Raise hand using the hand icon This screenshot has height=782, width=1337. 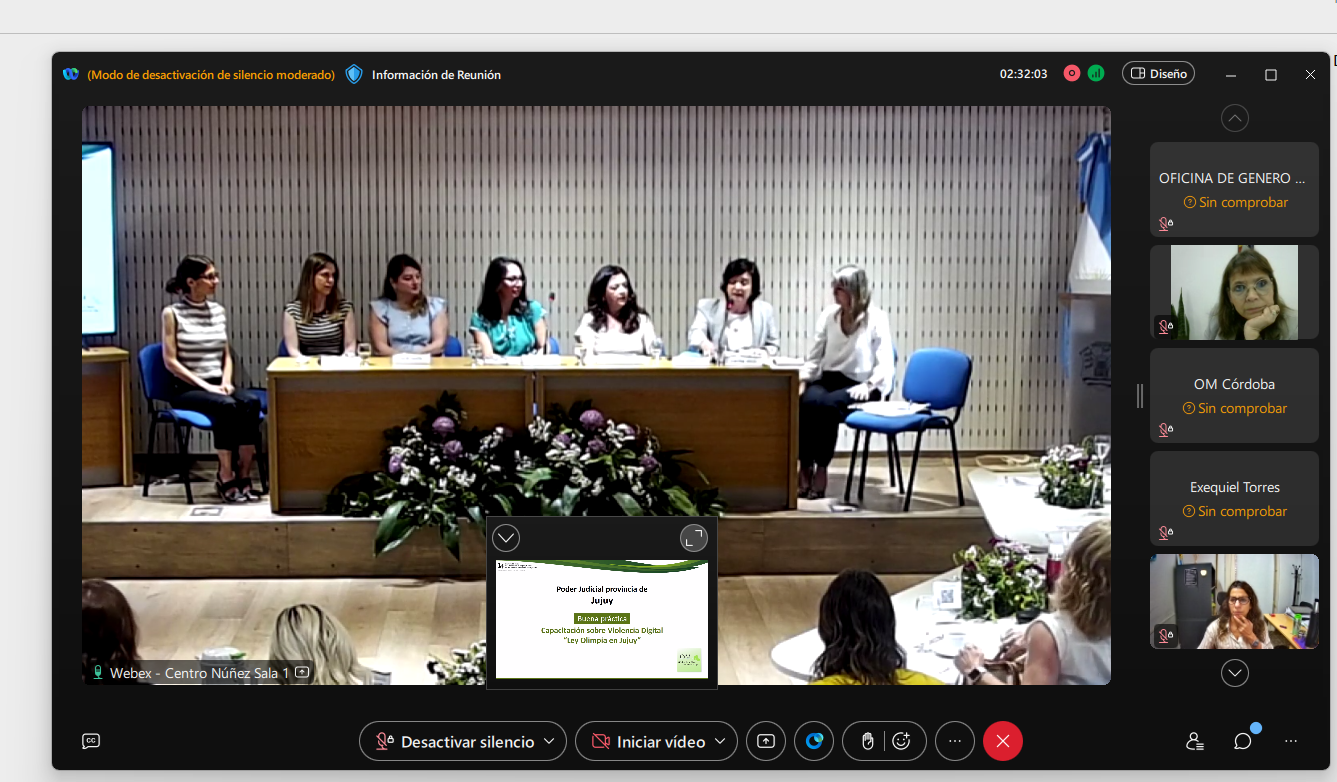pyautogui.click(x=867, y=741)
